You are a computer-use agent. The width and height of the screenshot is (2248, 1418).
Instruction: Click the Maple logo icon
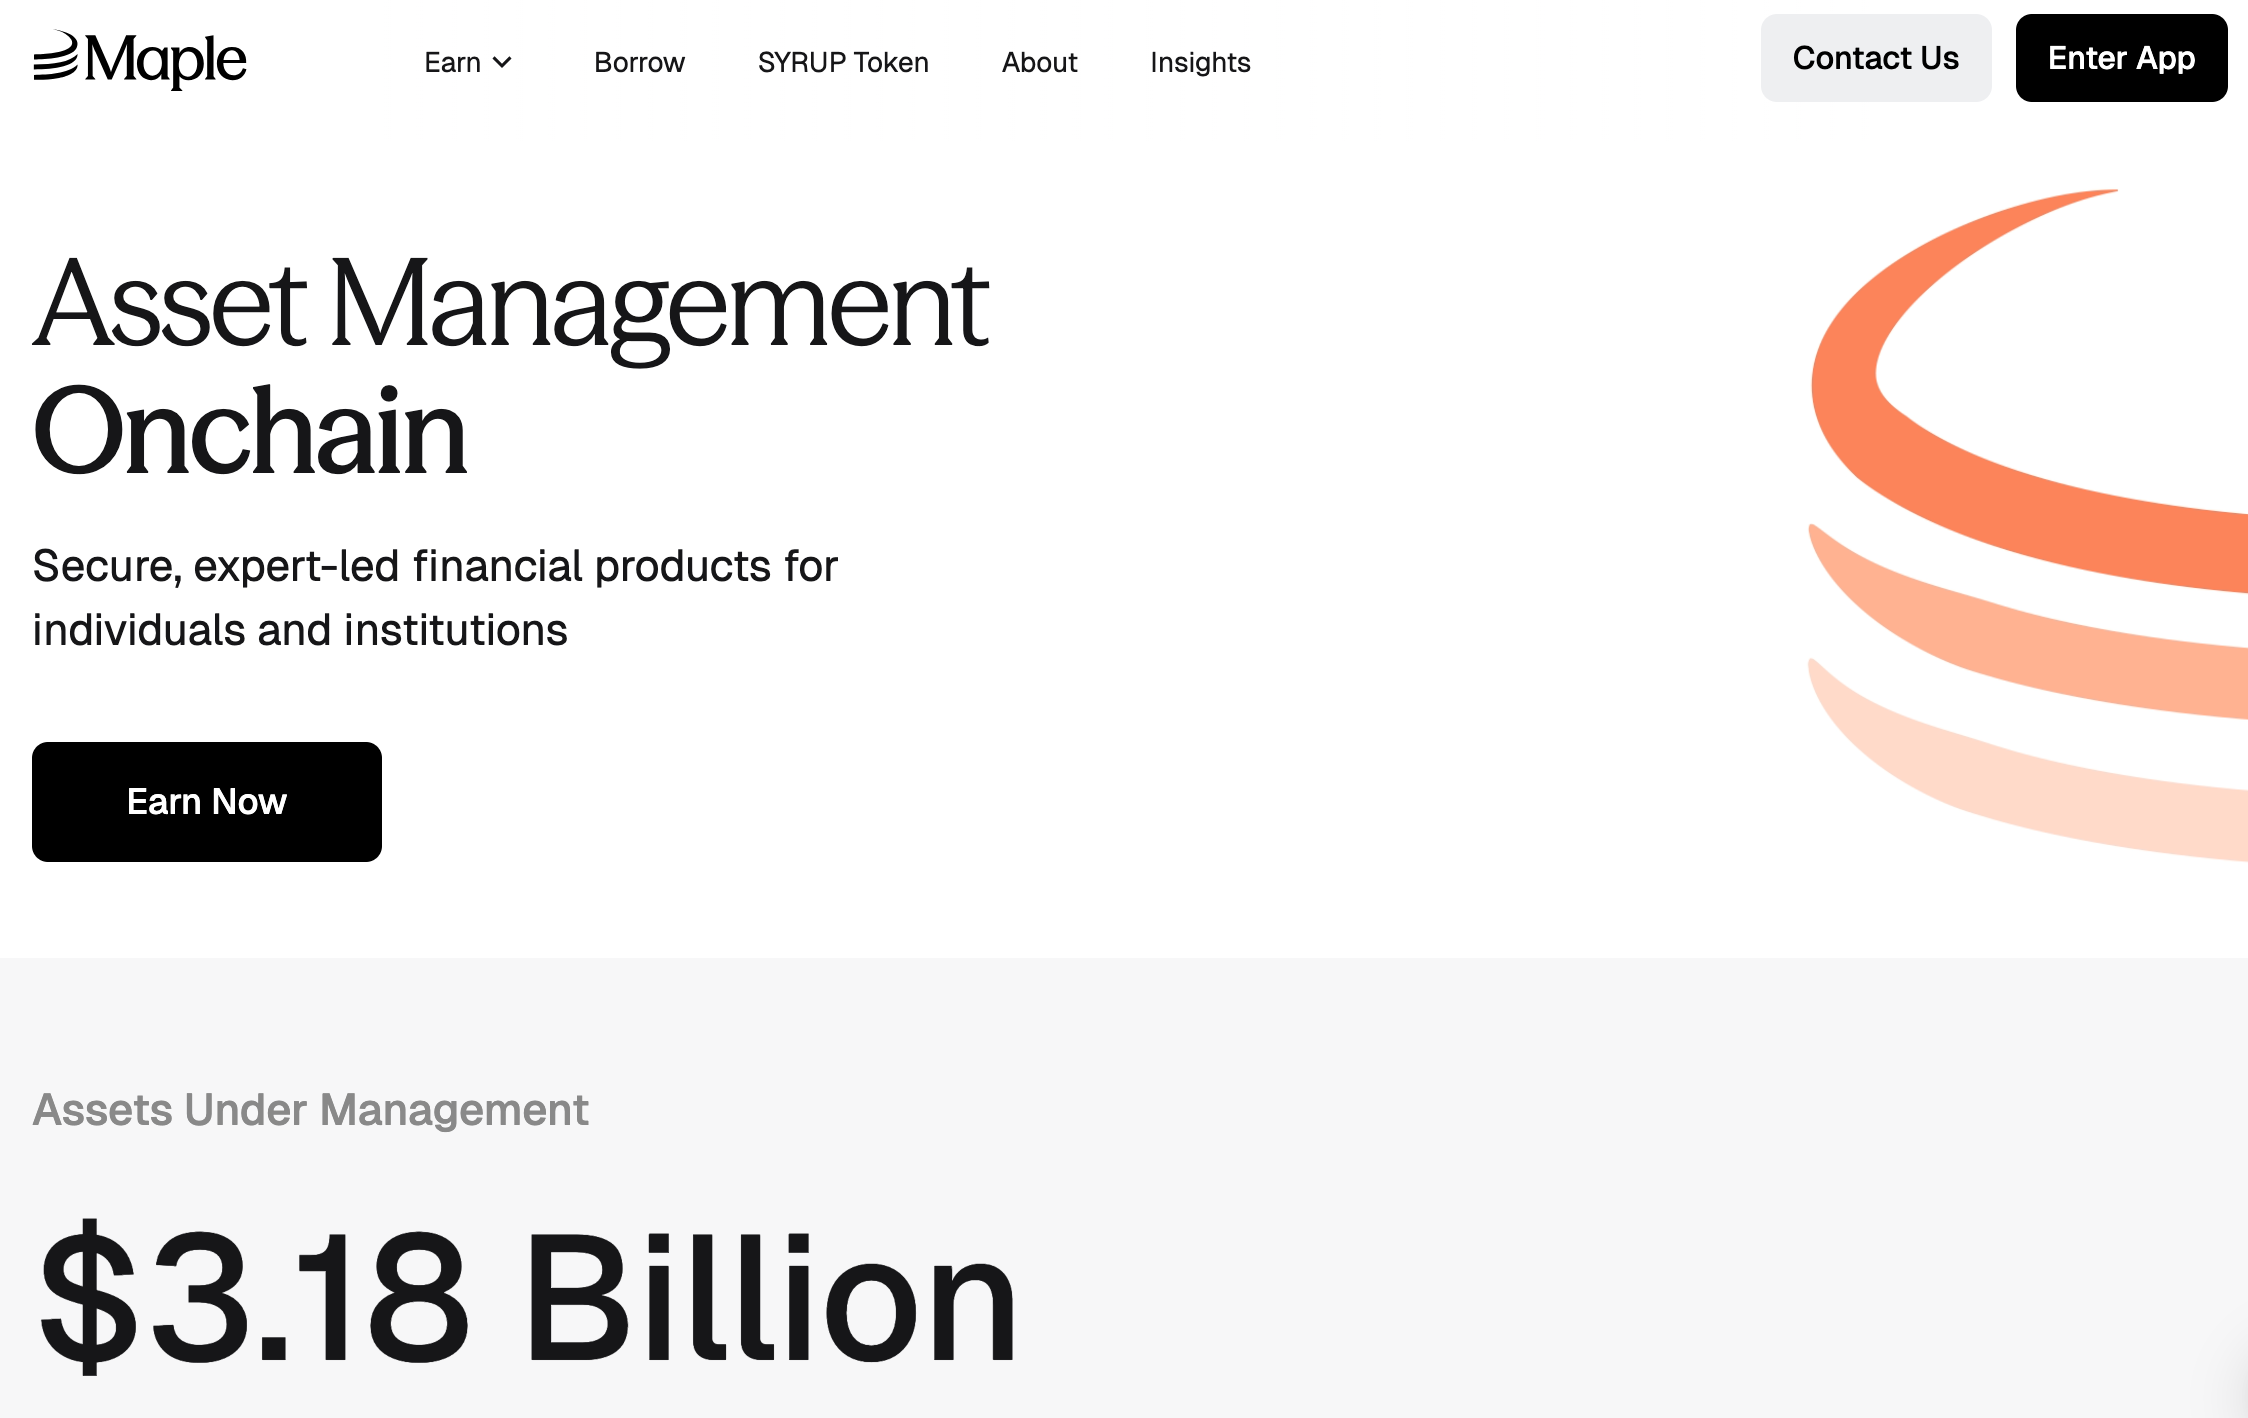[x=55, y=57]
